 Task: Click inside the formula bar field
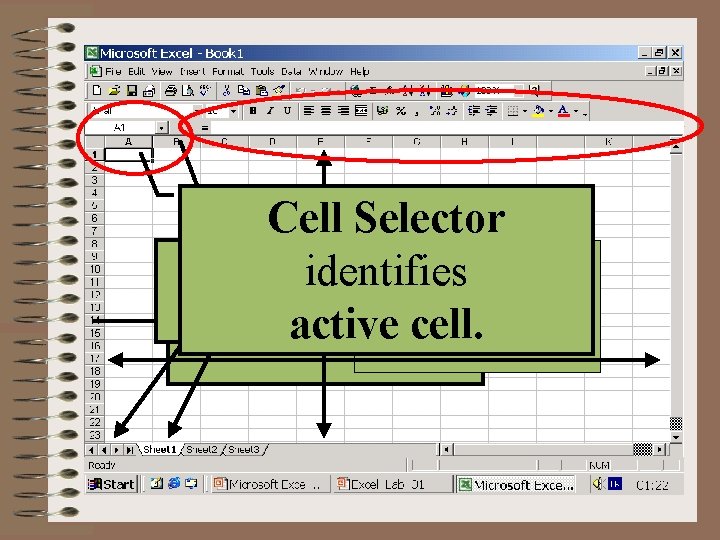point(445,128)
